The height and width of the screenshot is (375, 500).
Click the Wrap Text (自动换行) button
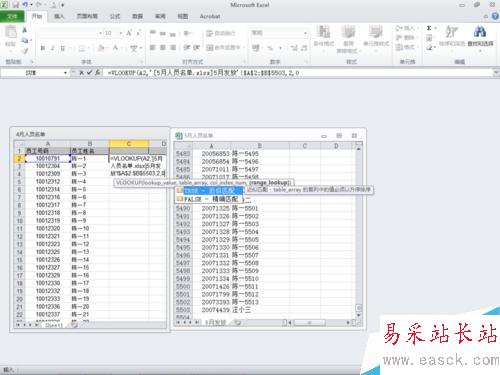tap(221, 33)
